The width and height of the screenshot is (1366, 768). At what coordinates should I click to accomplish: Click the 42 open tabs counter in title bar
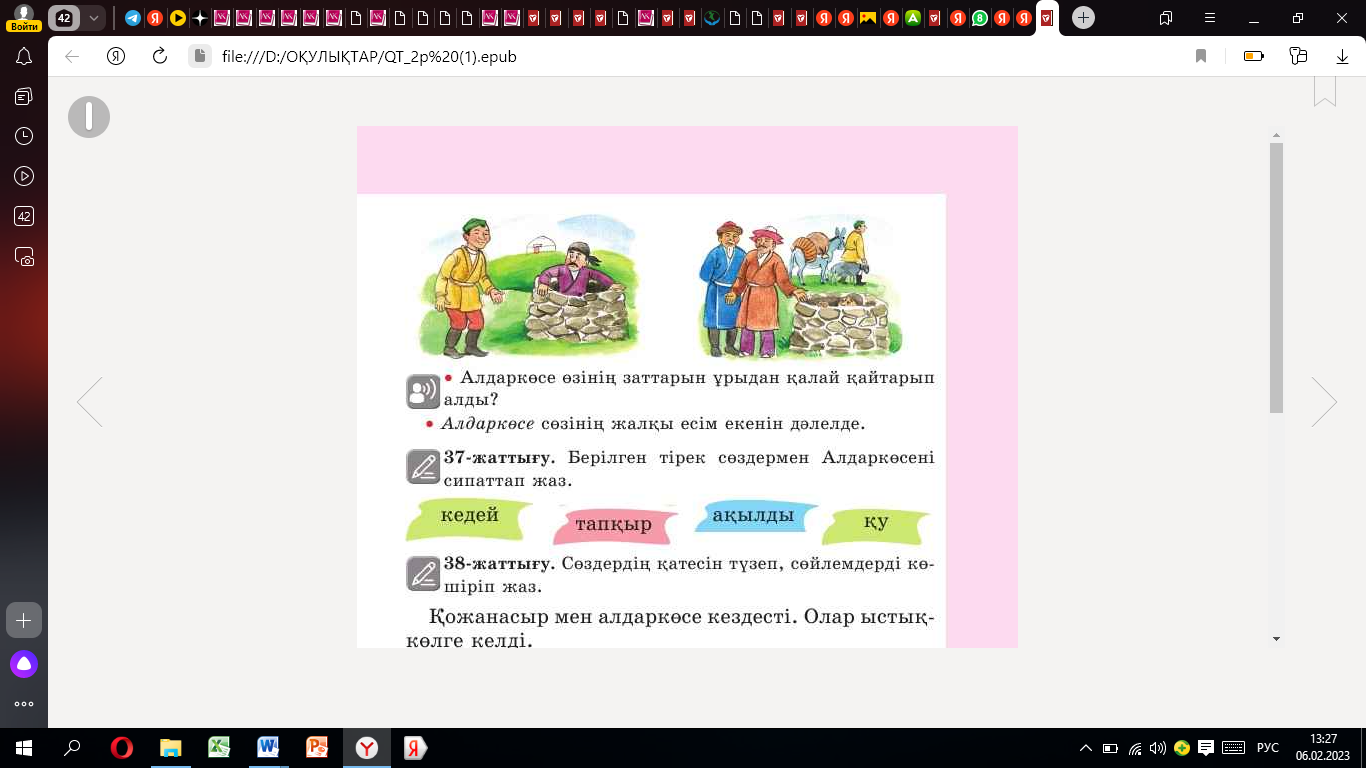point(64,18)
